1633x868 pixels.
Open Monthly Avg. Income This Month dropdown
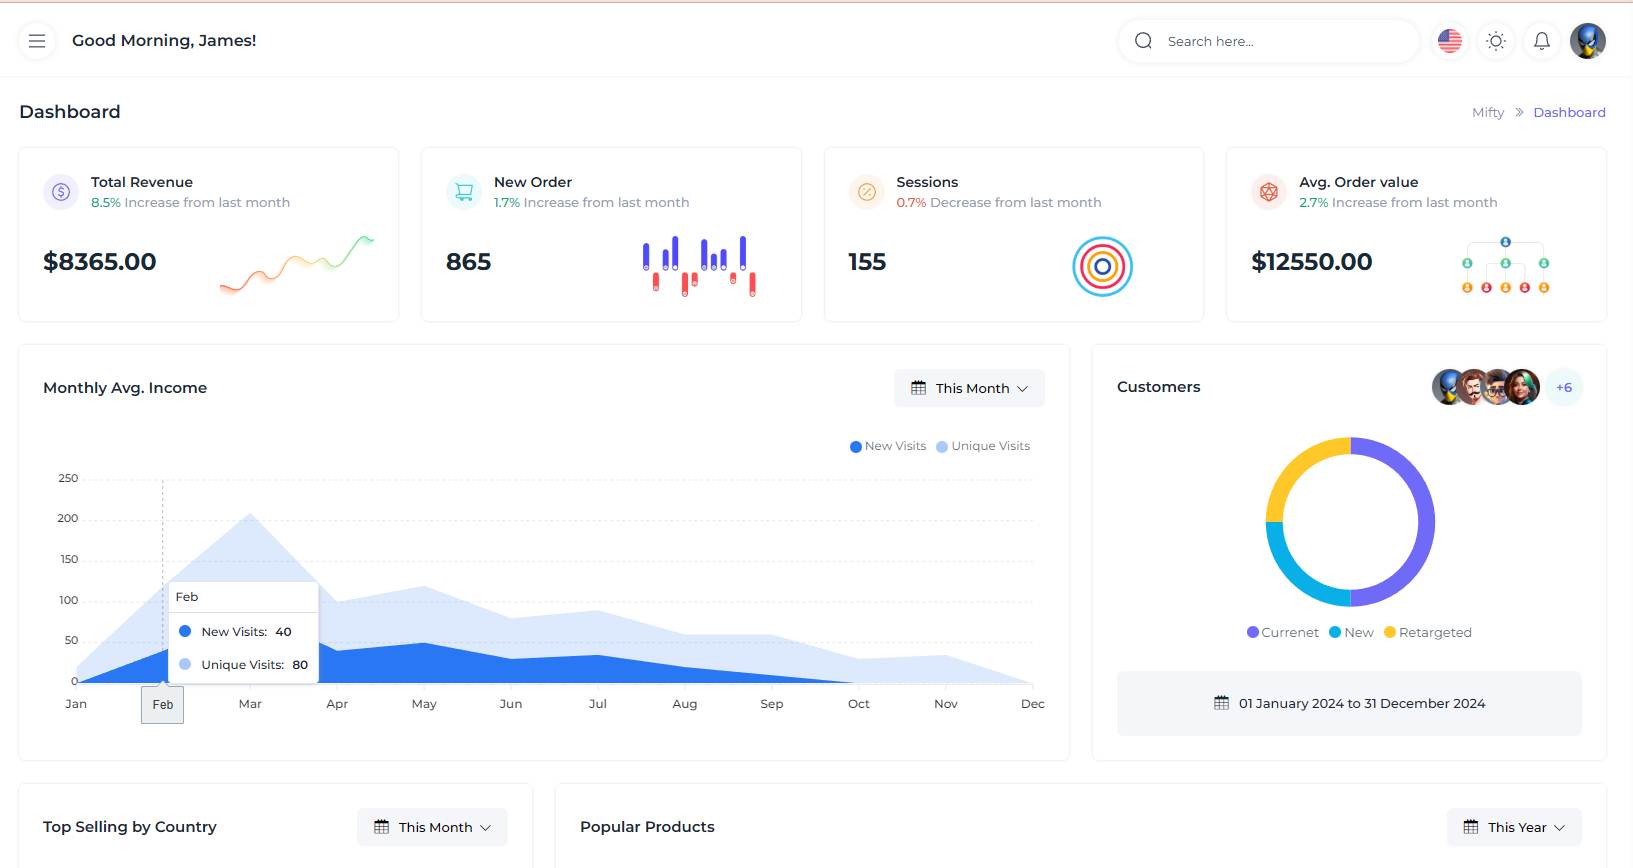(x=969, y=388)
